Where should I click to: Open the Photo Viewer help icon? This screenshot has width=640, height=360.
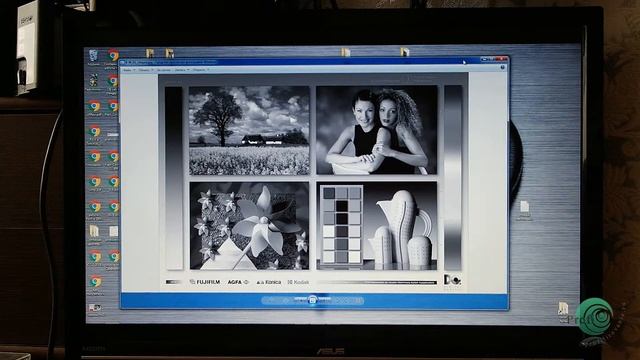click(x=502, y=67)
